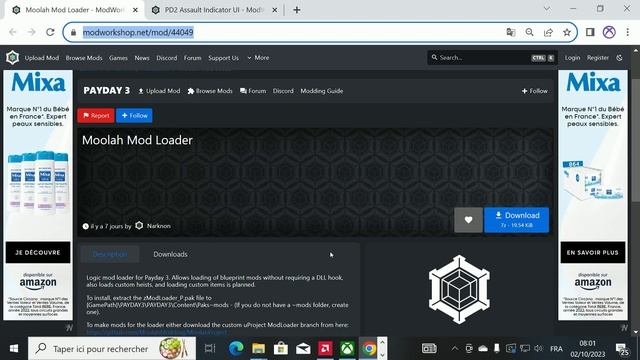Click the red AMD icon in the taskbar
Image resolution: width=640 pixels, height=360 pixels.
pyautogui.click(x=325, y=349)
